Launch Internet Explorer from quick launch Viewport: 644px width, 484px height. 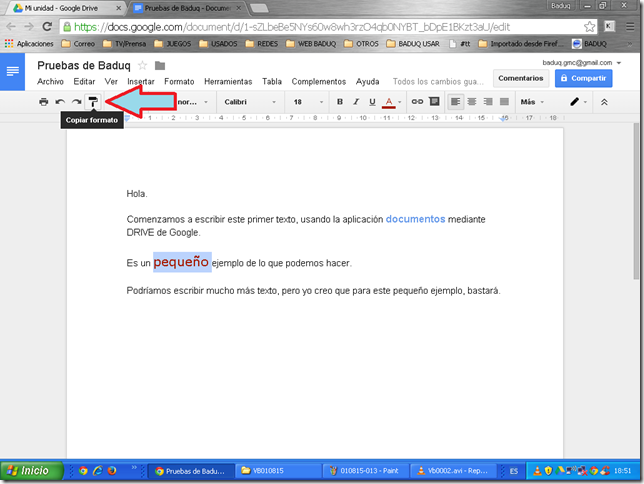[98, 471]
